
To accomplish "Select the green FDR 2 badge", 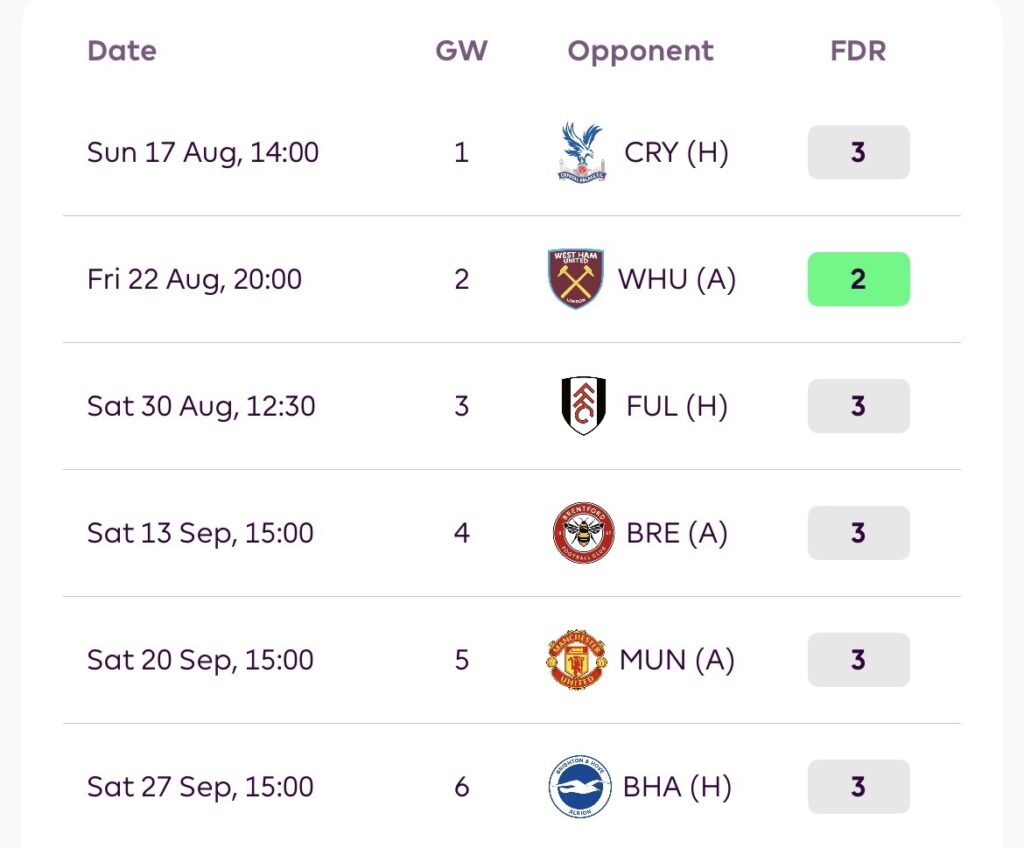I will coord(858,279).
